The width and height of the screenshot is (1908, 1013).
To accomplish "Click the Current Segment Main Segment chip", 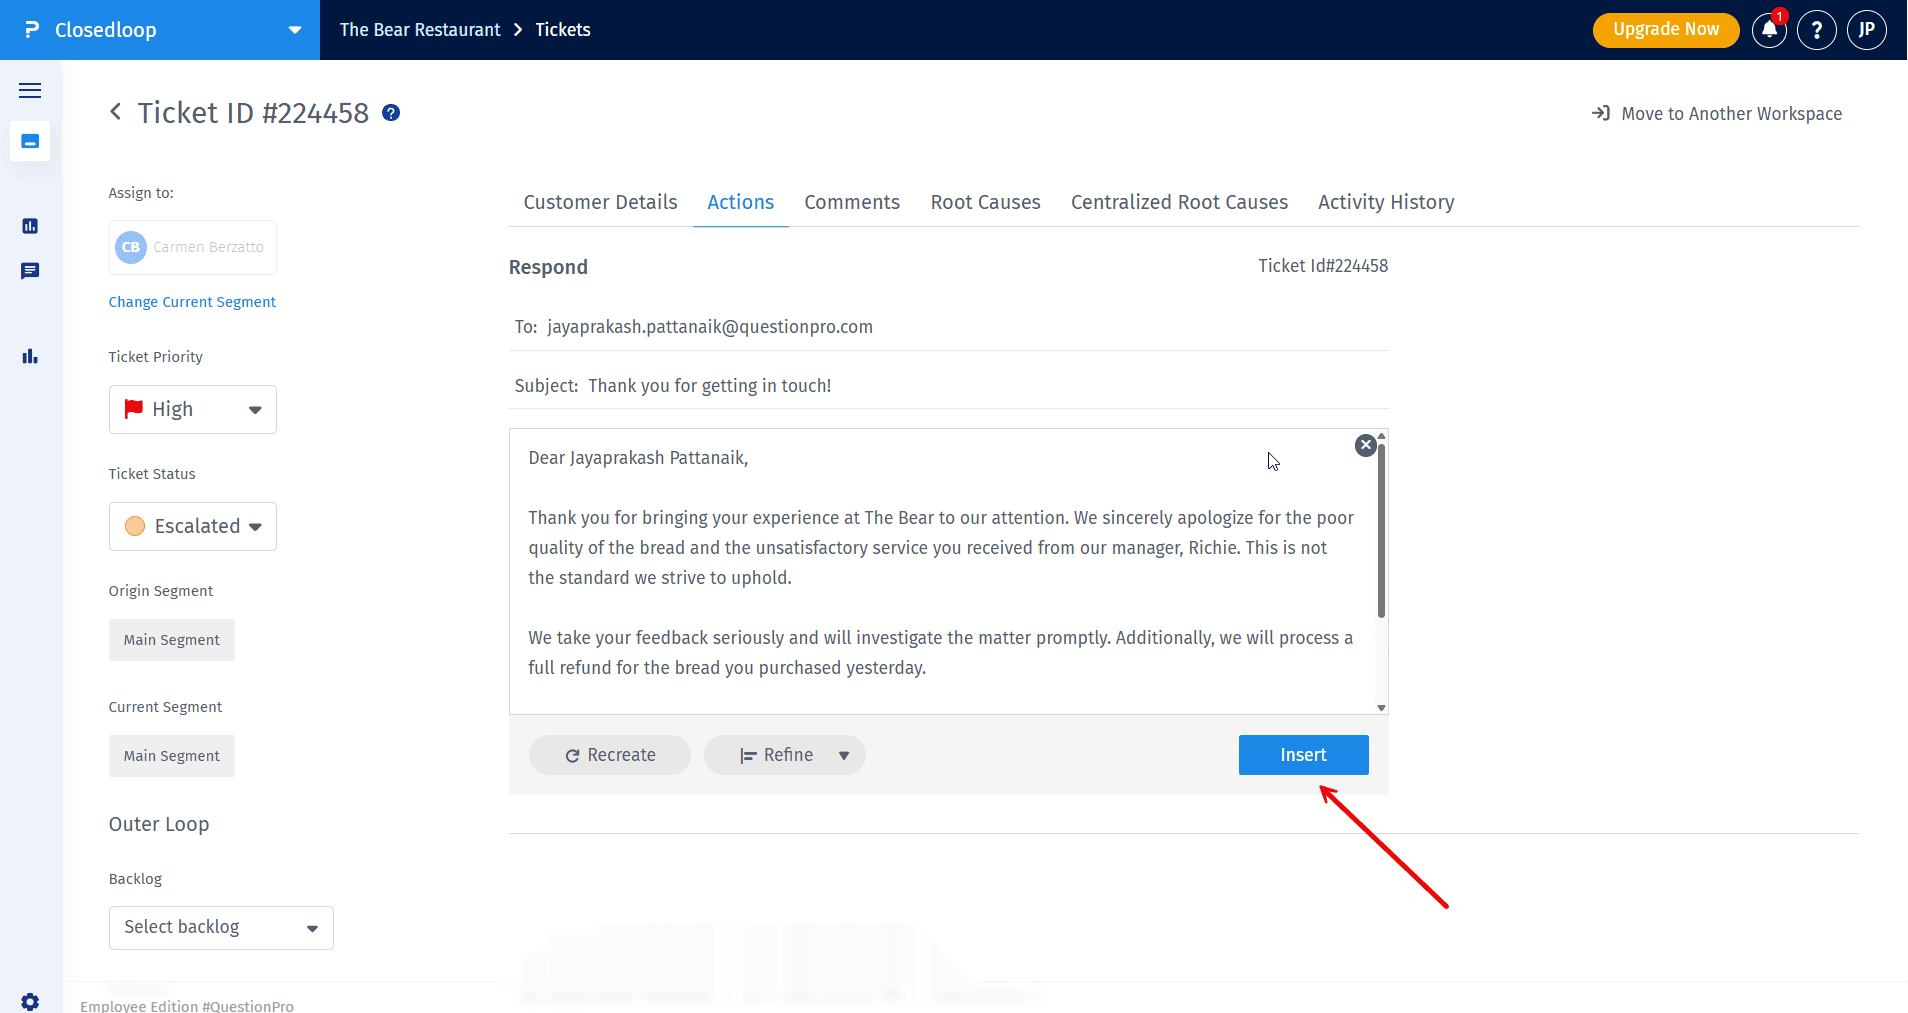I will click(172, 756).
